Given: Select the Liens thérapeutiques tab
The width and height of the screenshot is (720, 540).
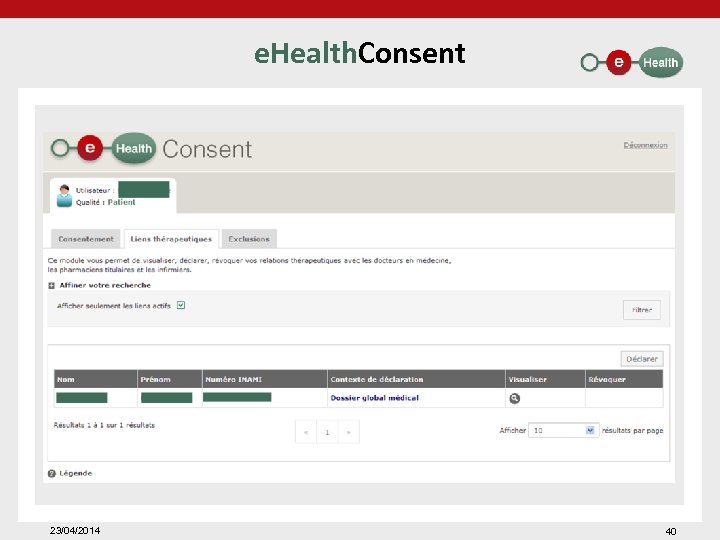Looking at the screenshot, I should coord(171,239).
